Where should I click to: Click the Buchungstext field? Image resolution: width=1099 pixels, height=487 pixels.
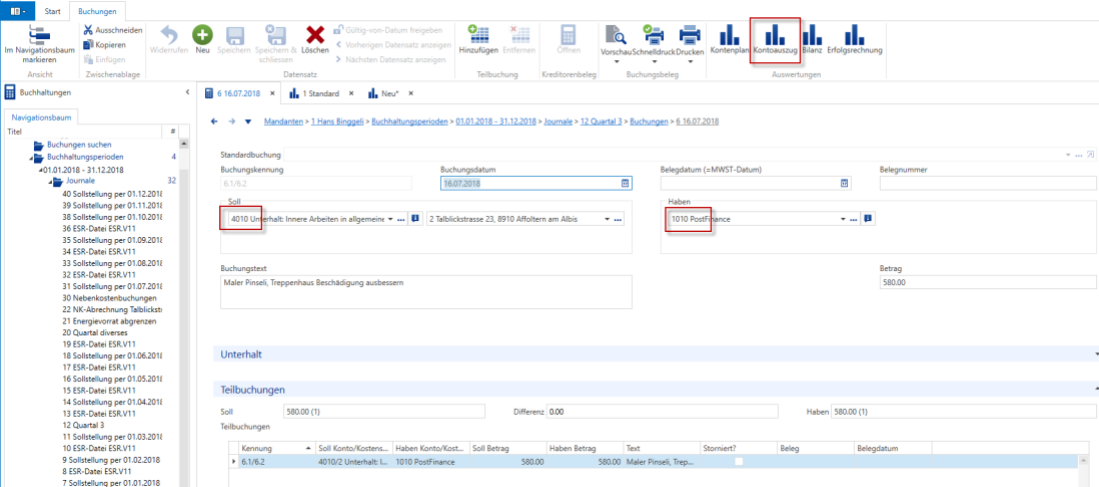[426, 291]
